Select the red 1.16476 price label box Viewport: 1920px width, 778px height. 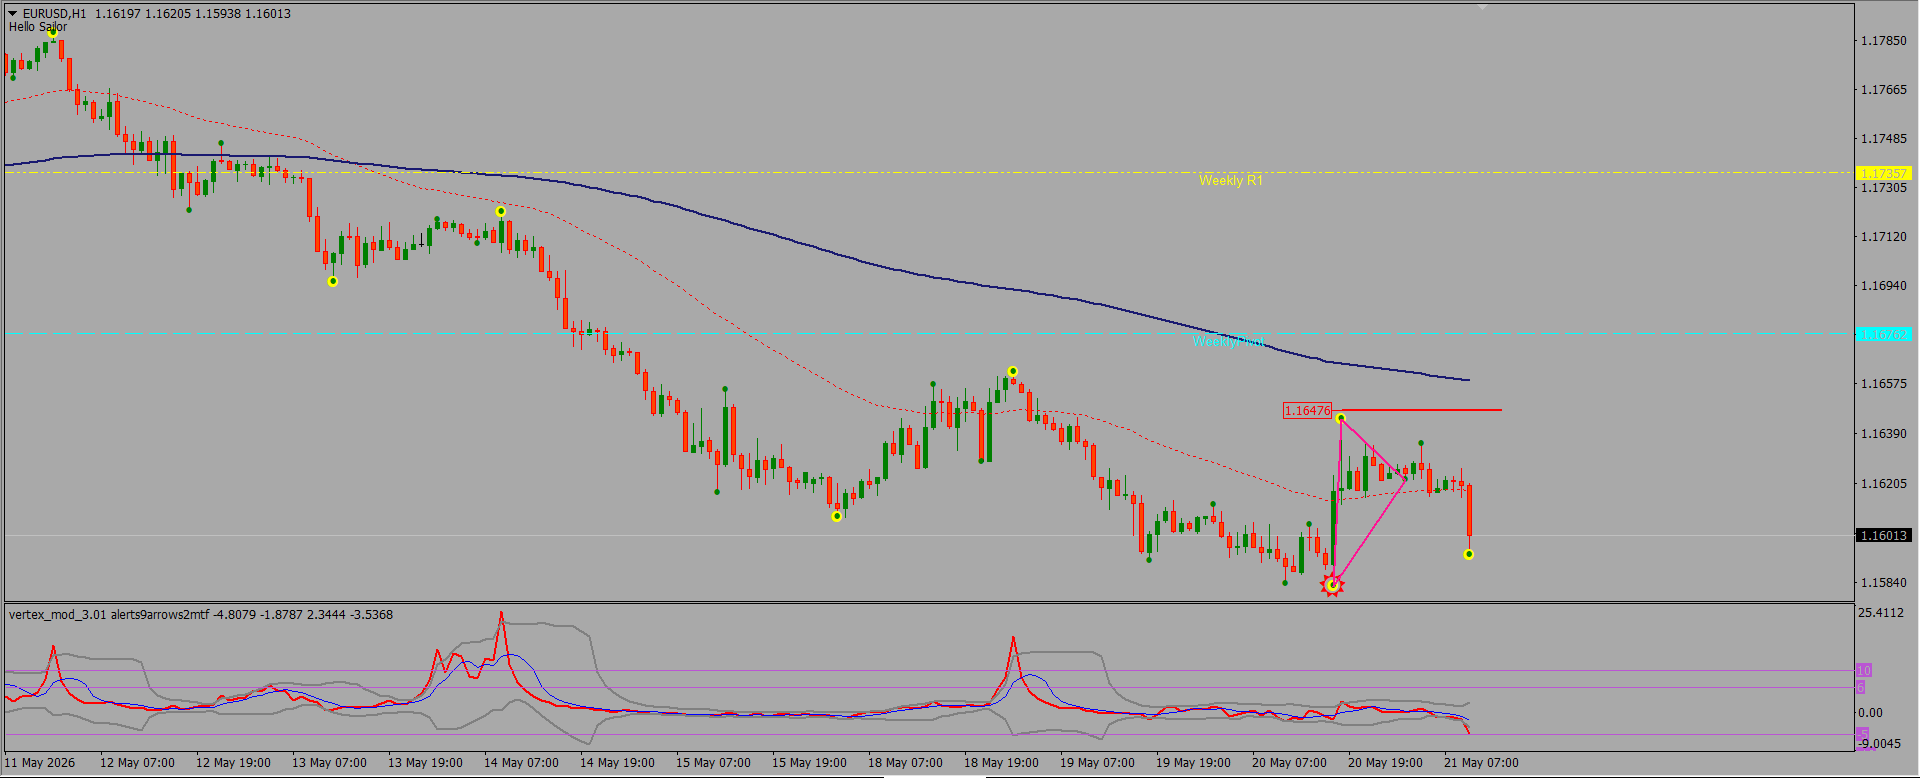1308,411
